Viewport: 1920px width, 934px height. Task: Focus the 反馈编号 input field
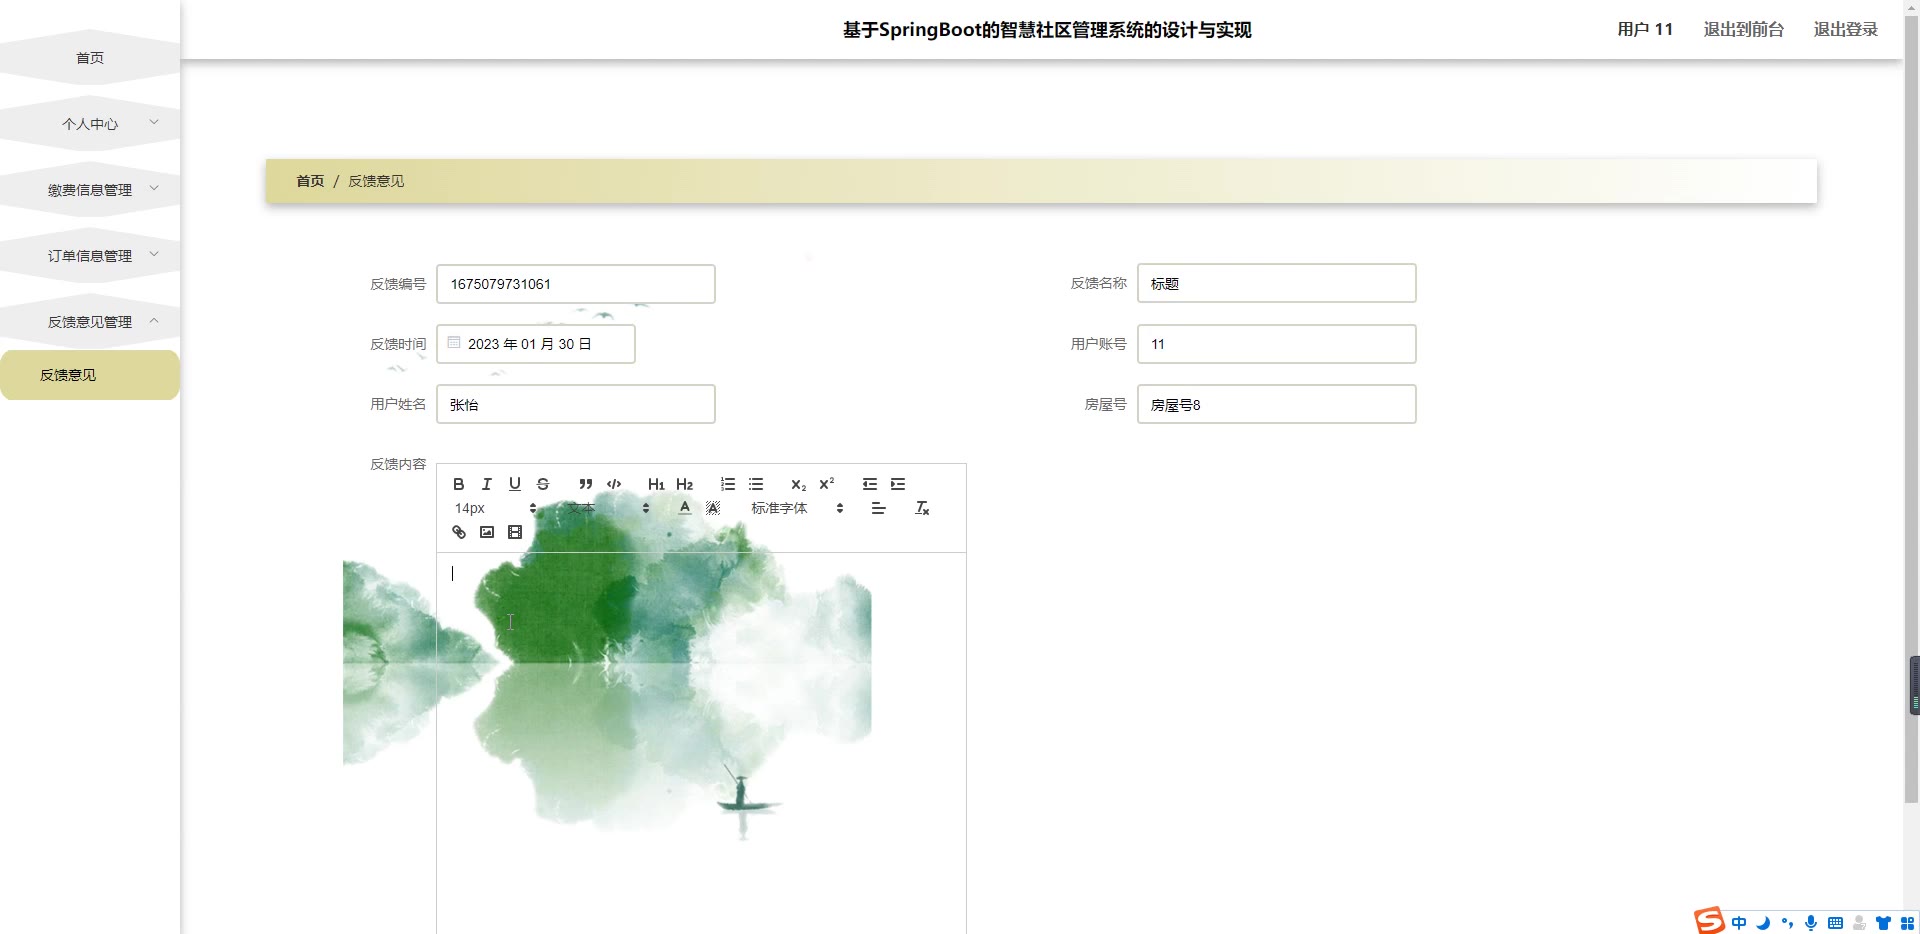[x=576, y=284]
